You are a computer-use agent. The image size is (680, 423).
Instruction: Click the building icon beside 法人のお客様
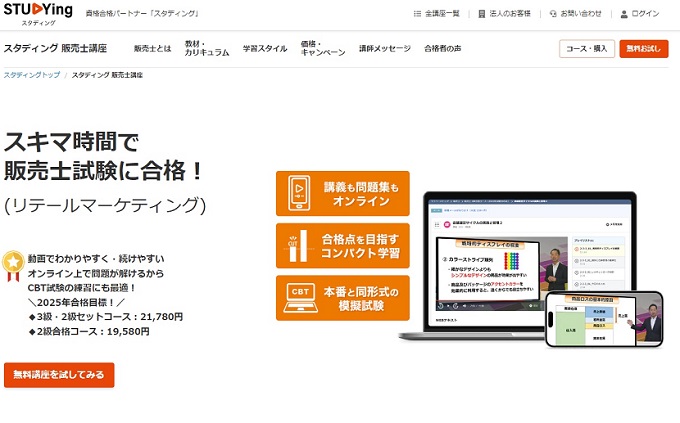point(482,14)
